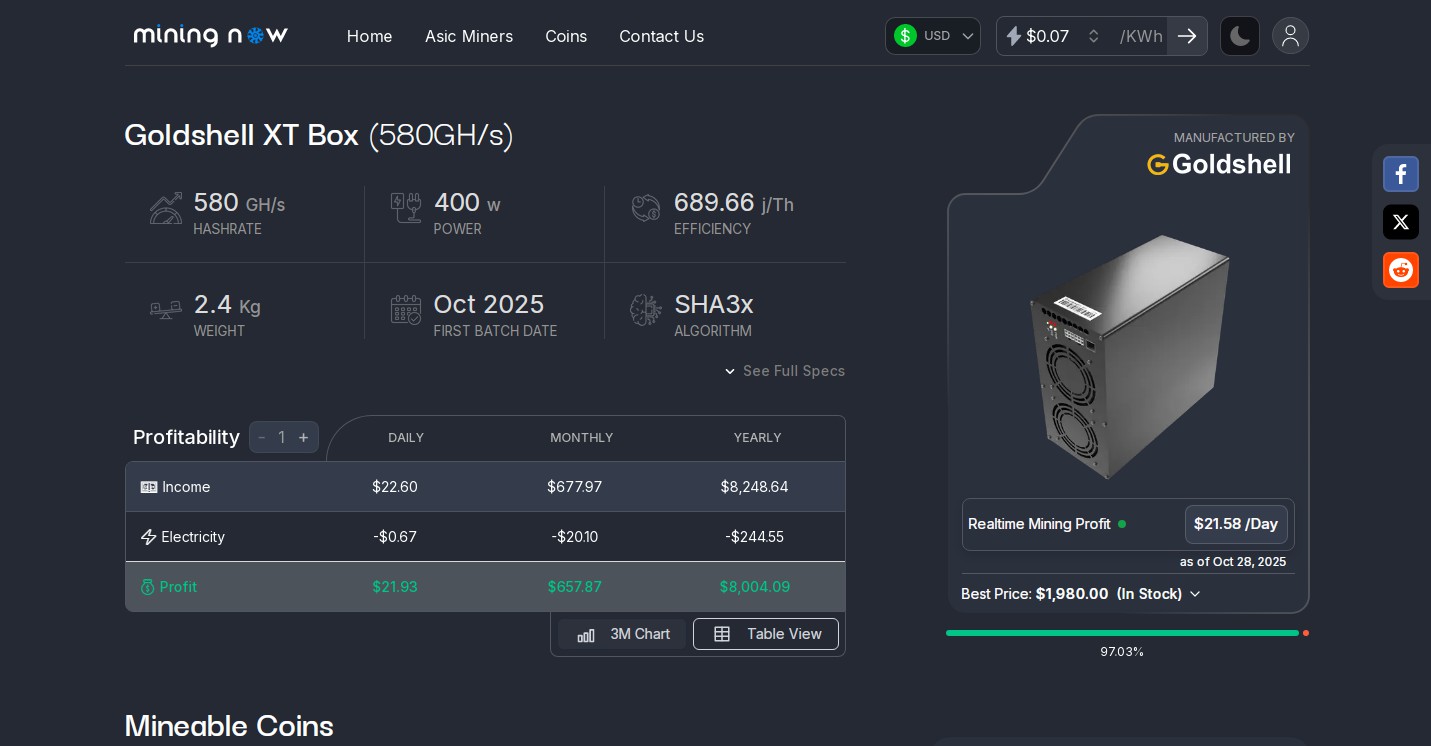Image resolution: width=1431 pixels, height=746 pixels.
Task: Go to the Home menu item
Action: [x=370, y=36]
